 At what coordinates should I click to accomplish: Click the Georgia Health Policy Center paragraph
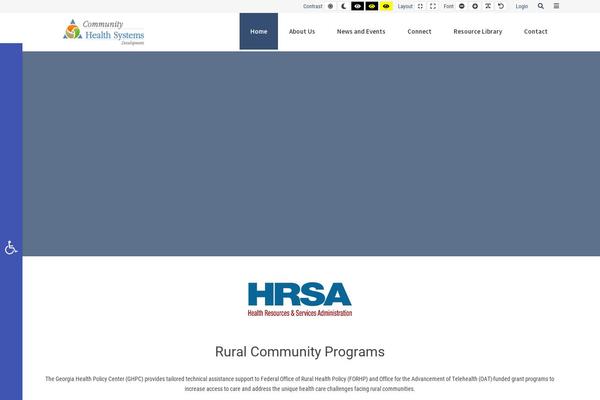300,384
